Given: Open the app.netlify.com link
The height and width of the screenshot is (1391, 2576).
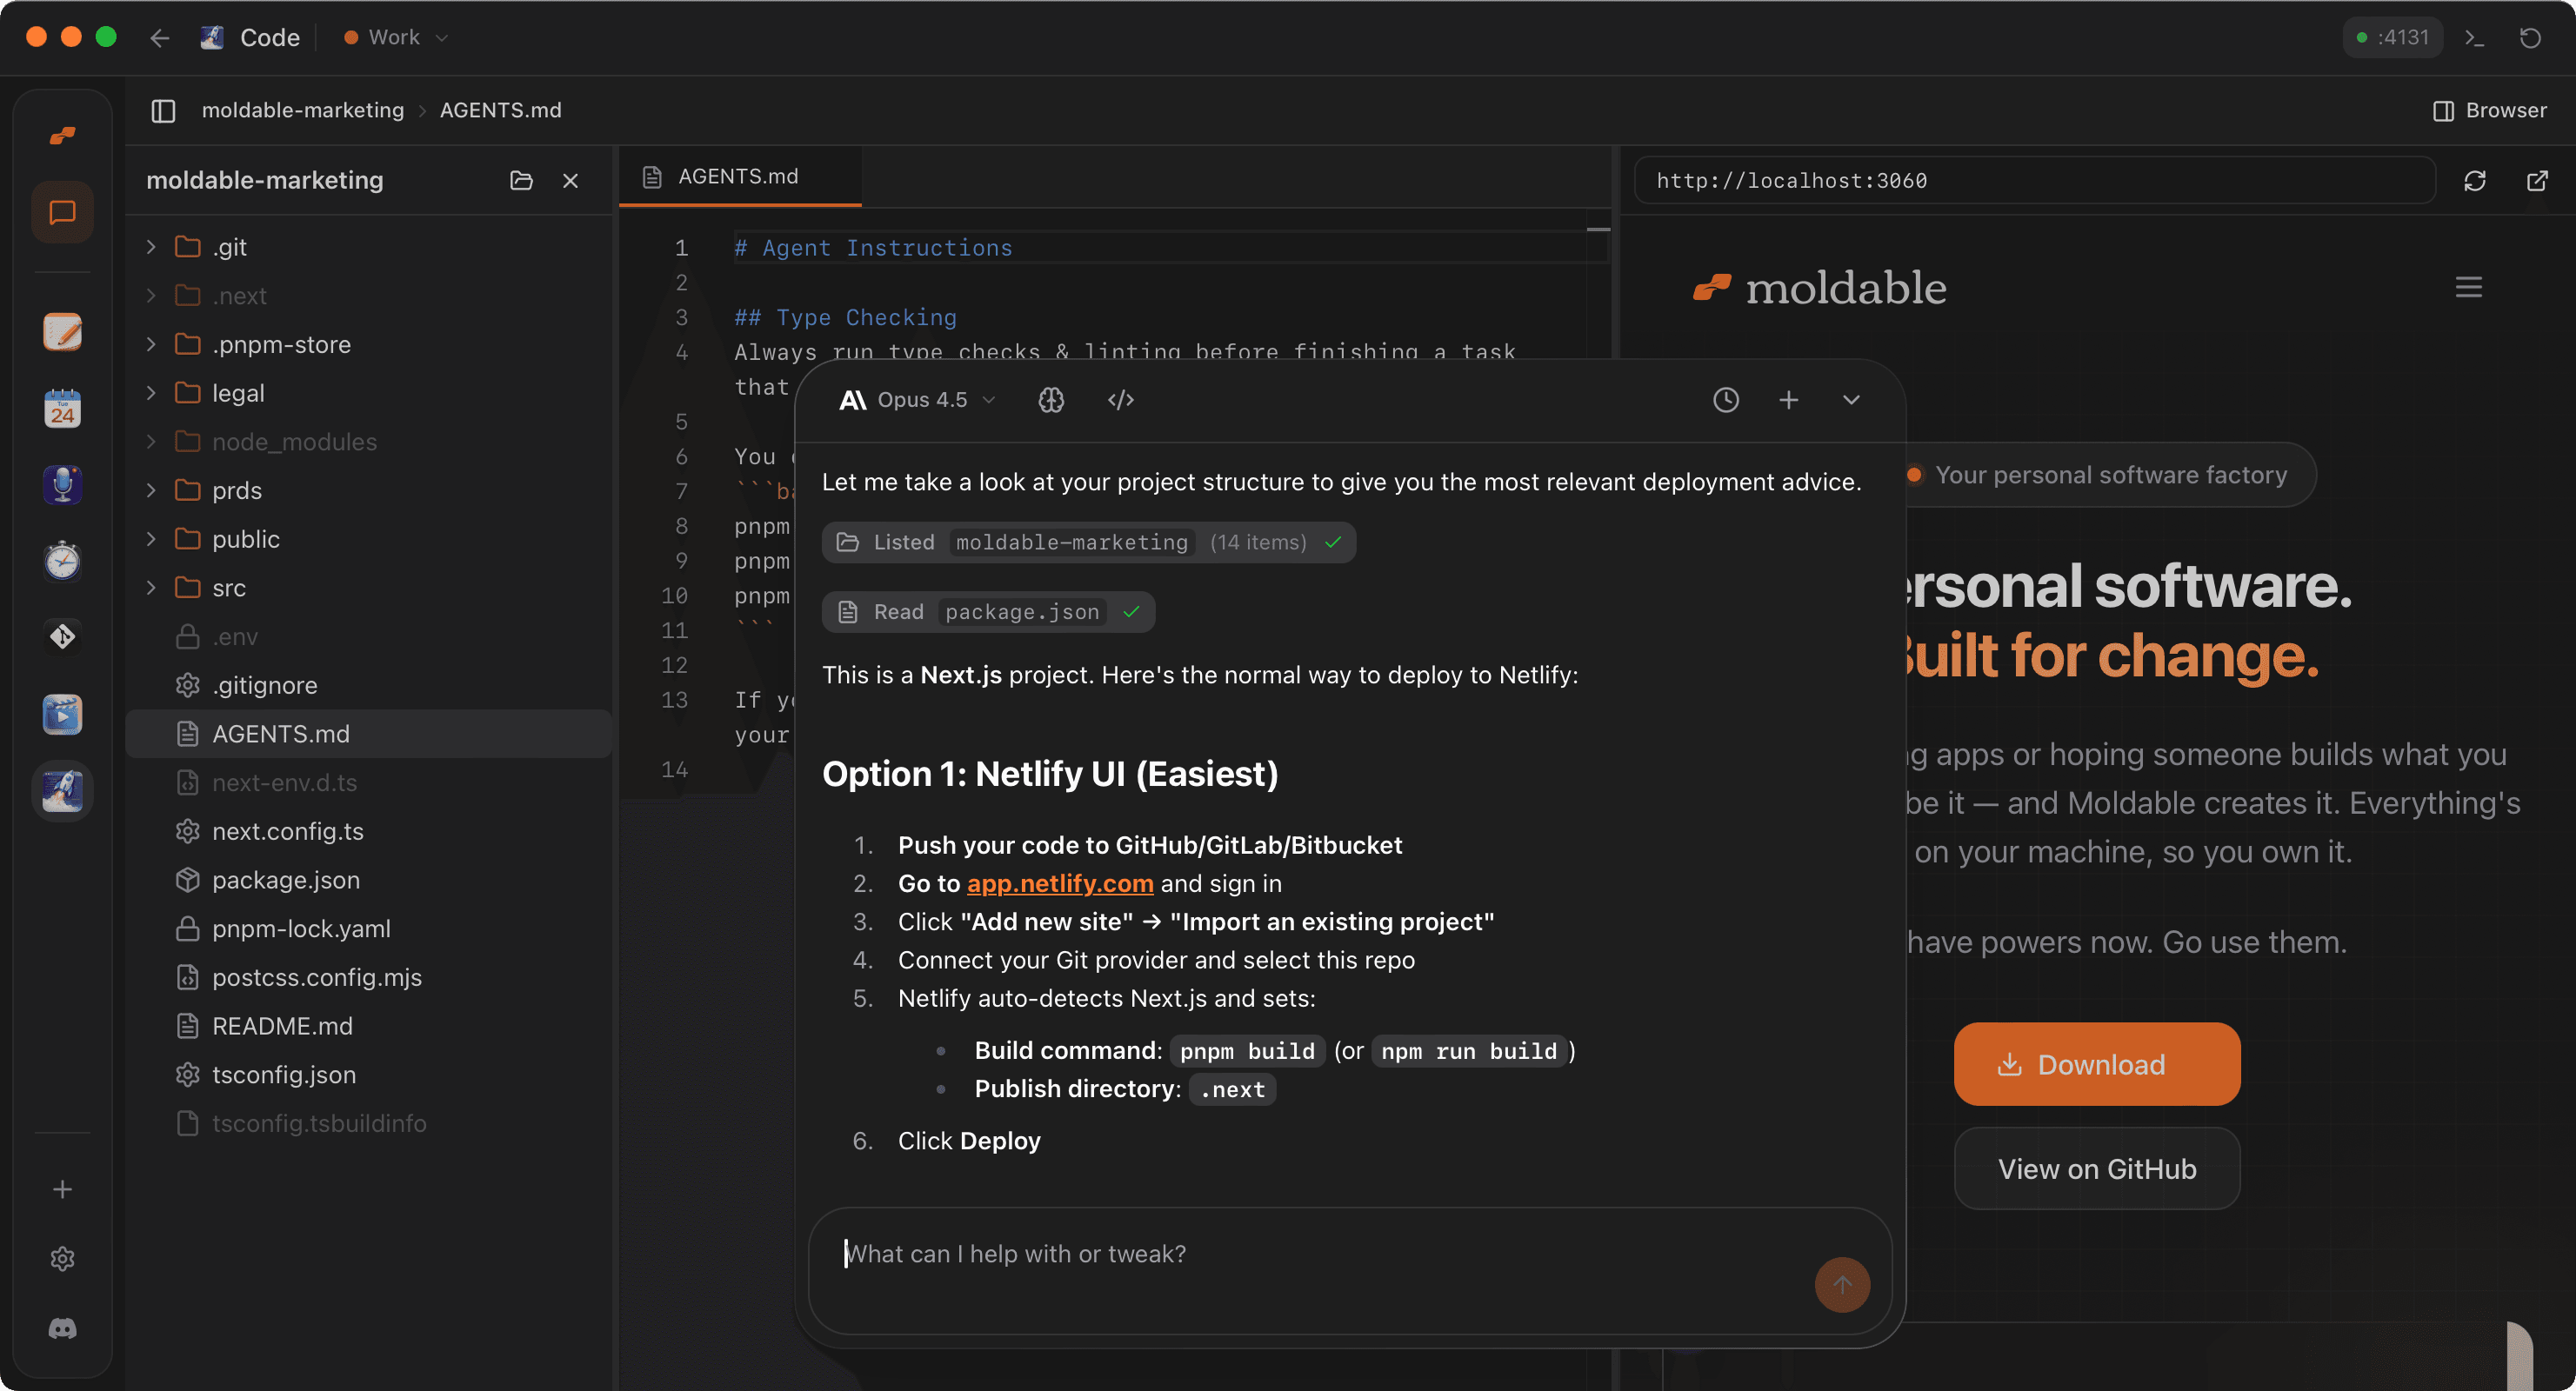Looking at the screenshot, I should [1059, 883].
